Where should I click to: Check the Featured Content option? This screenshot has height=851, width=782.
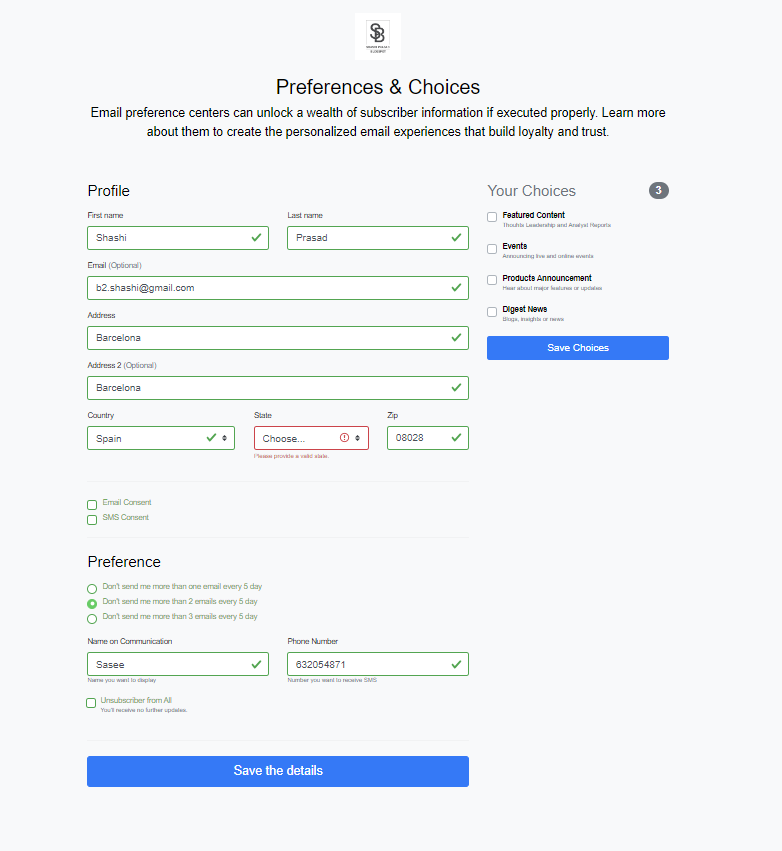(x=492, y=217)
